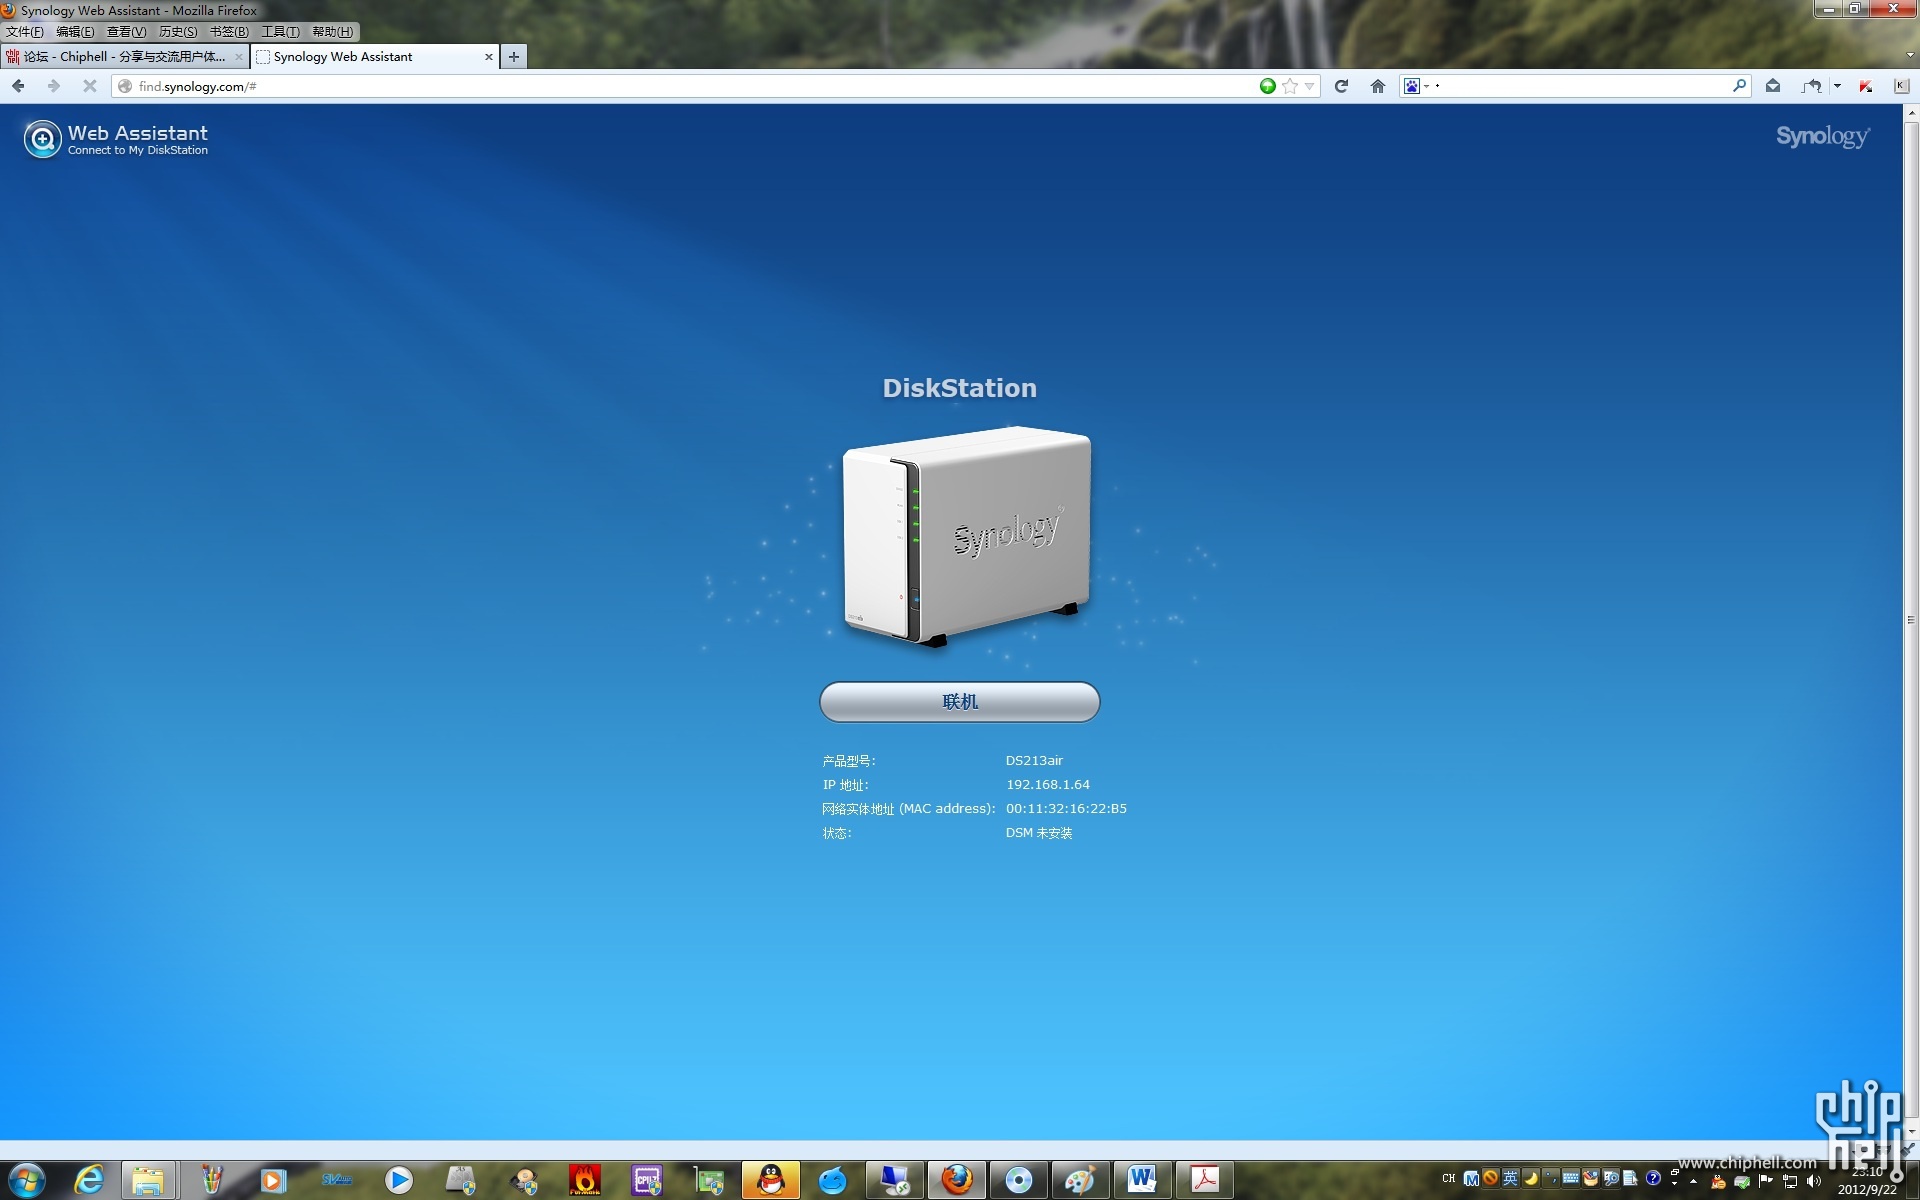Click the Web Assistant magnifier logo
Screen dimensions: 1920x1200
(42, 139)
